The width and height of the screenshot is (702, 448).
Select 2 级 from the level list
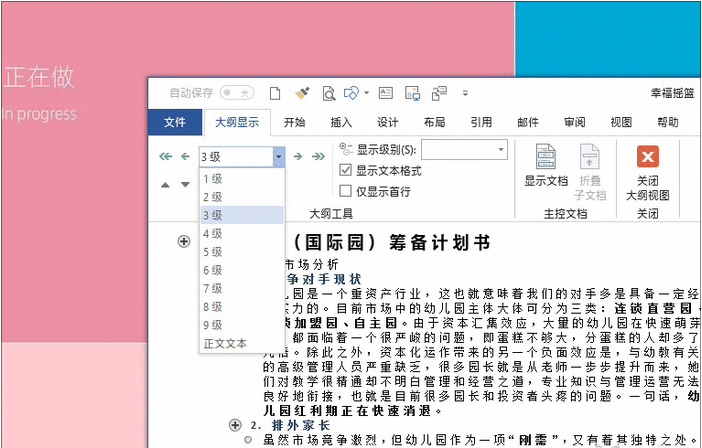pos(242,197)
